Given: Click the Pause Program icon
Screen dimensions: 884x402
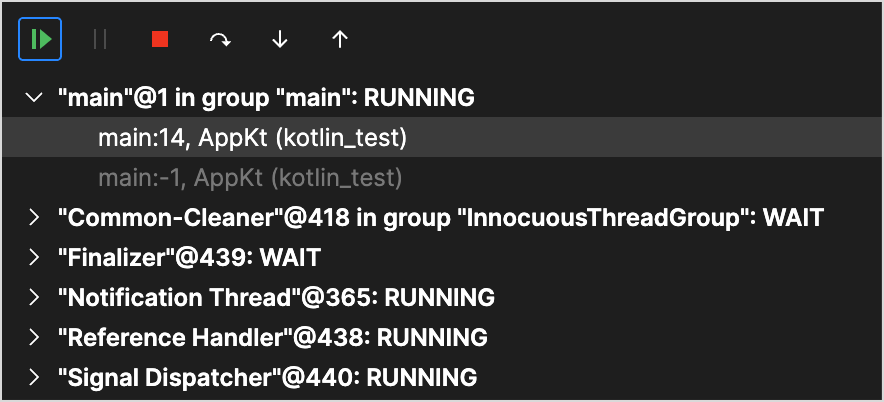Looking at the screenshot, I should click(100, 39).
